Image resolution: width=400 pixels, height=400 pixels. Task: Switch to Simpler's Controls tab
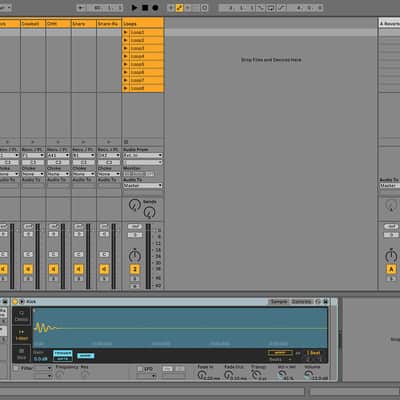(x=301, y=302)
